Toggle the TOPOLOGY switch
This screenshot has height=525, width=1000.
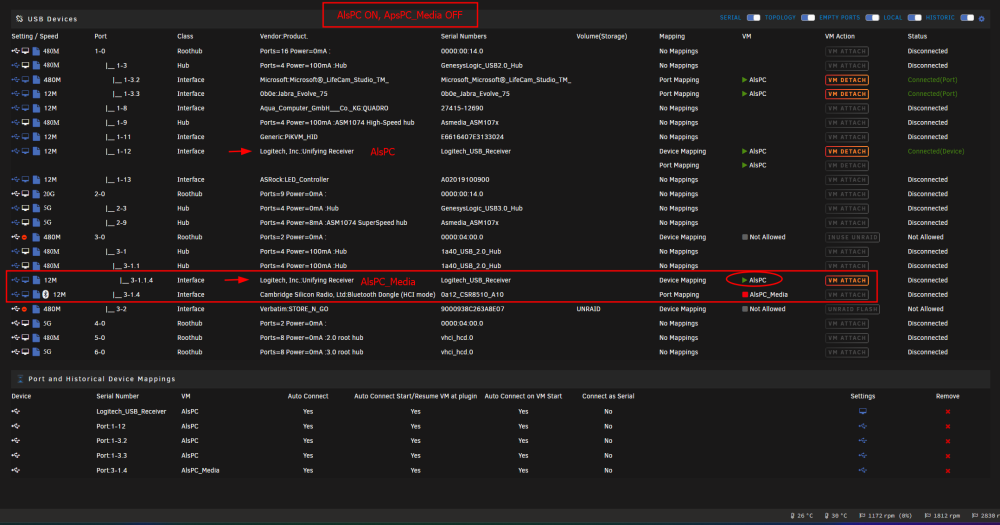tap(807, 18)
